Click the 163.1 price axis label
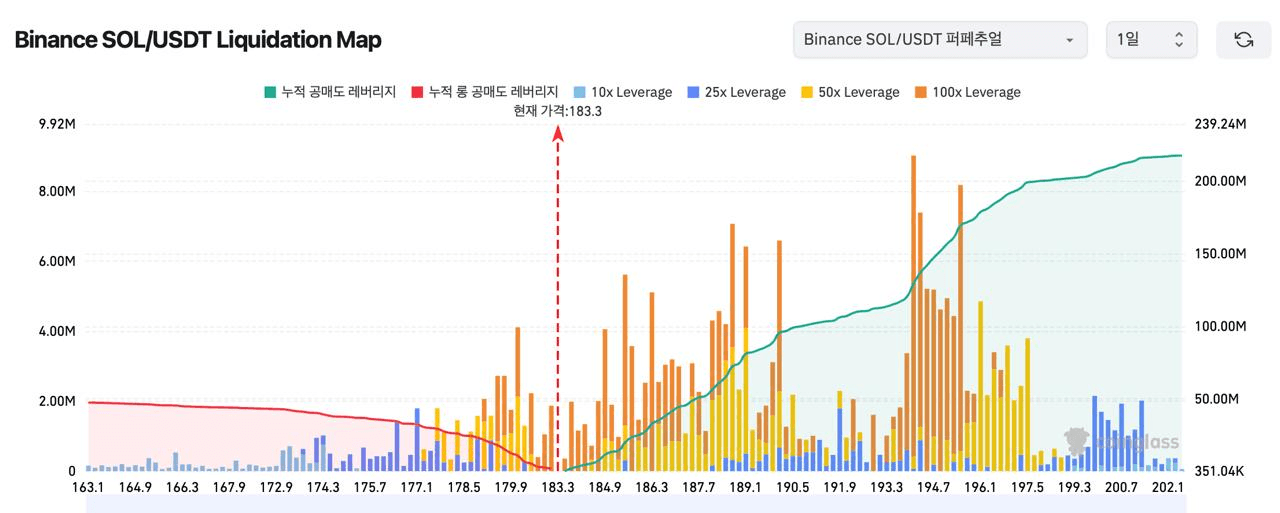This screenshot has width=1280, height=513. (x=88, y=488)
